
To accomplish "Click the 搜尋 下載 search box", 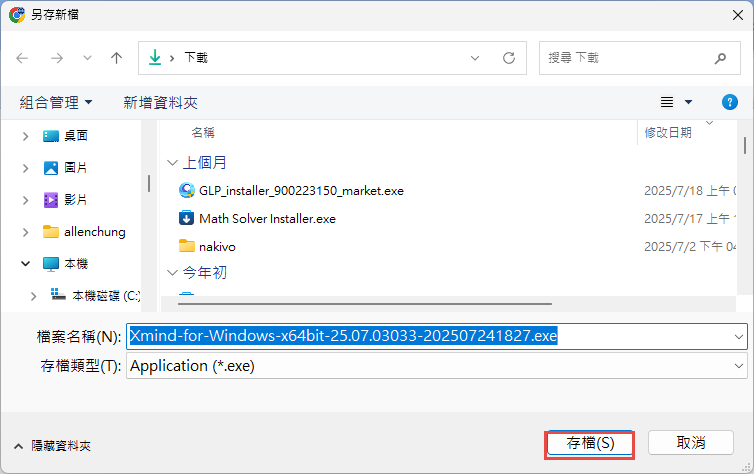I will [640, 58].
